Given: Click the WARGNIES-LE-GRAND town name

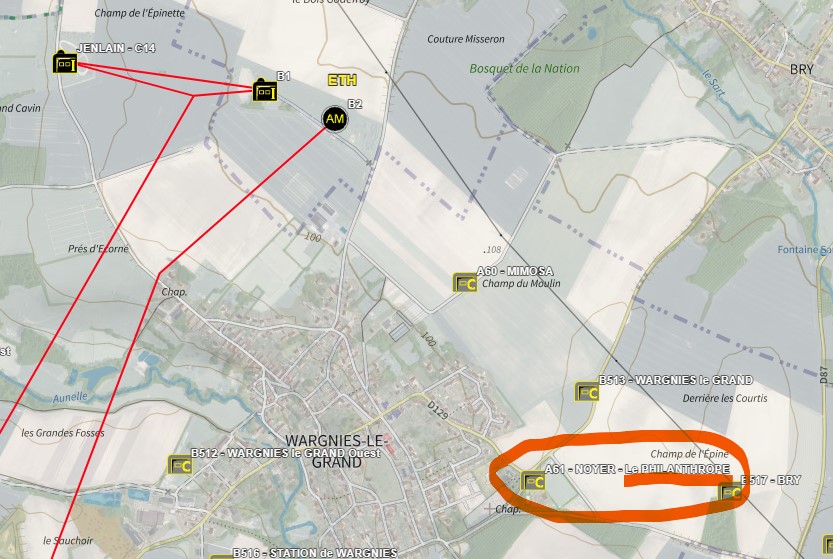Looking at the screenshot, I should [337, 451].
